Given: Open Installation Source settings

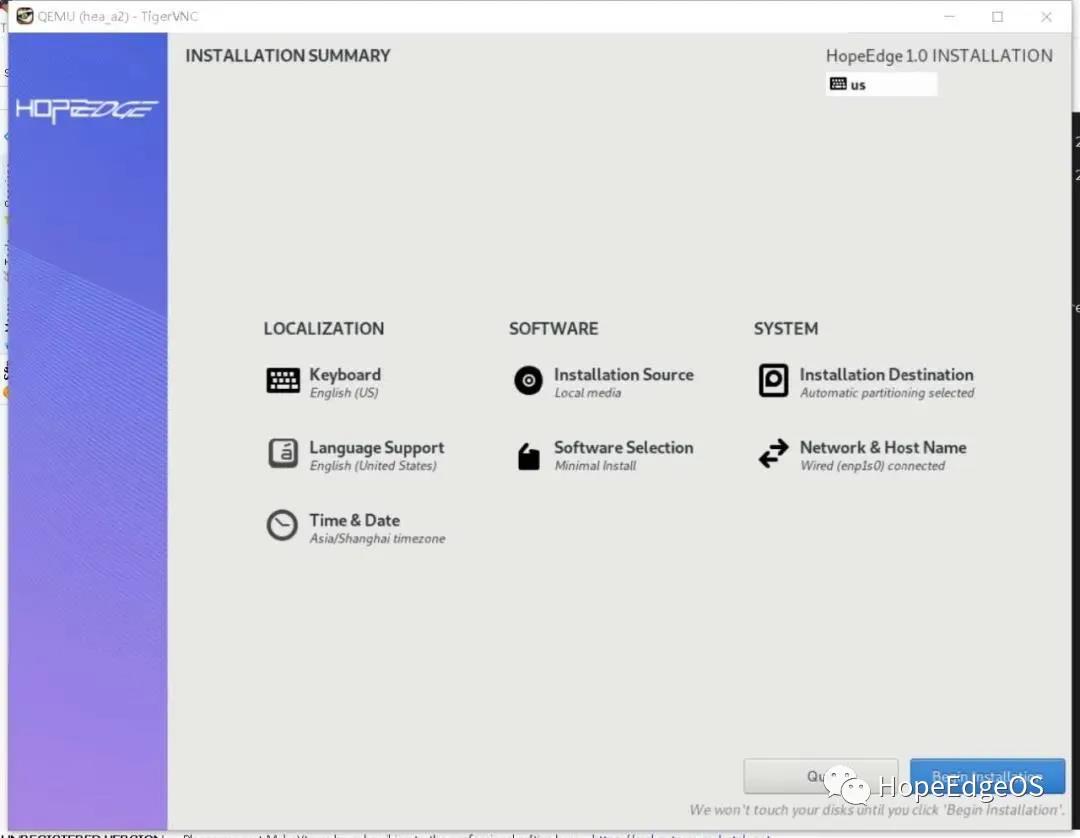Looking at the screenshot, I should coord(624,375).
